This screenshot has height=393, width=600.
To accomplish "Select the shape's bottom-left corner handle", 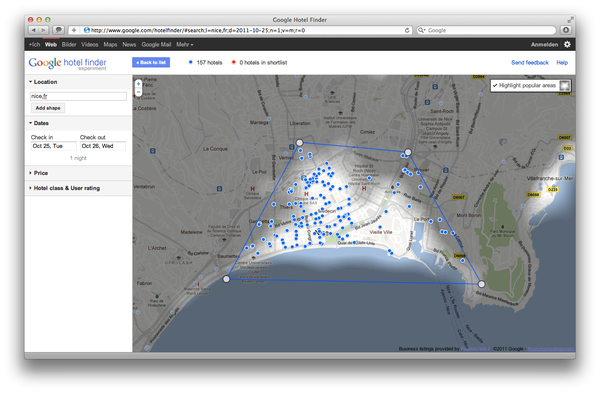I will click(x=226, y=279).
